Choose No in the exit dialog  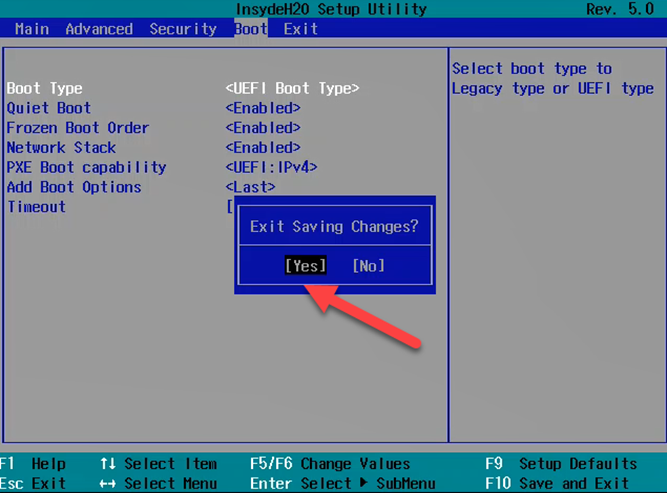[x=368, y=265]
